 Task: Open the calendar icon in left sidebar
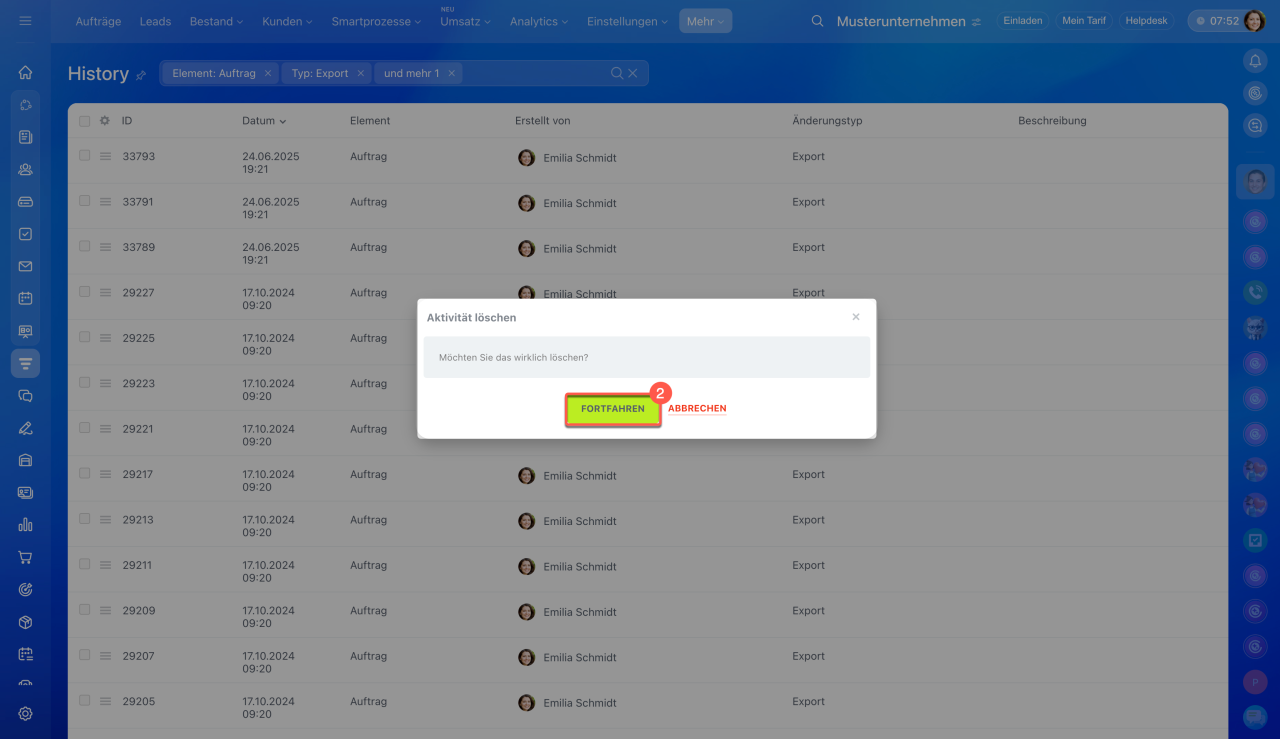tap(25, 298)
